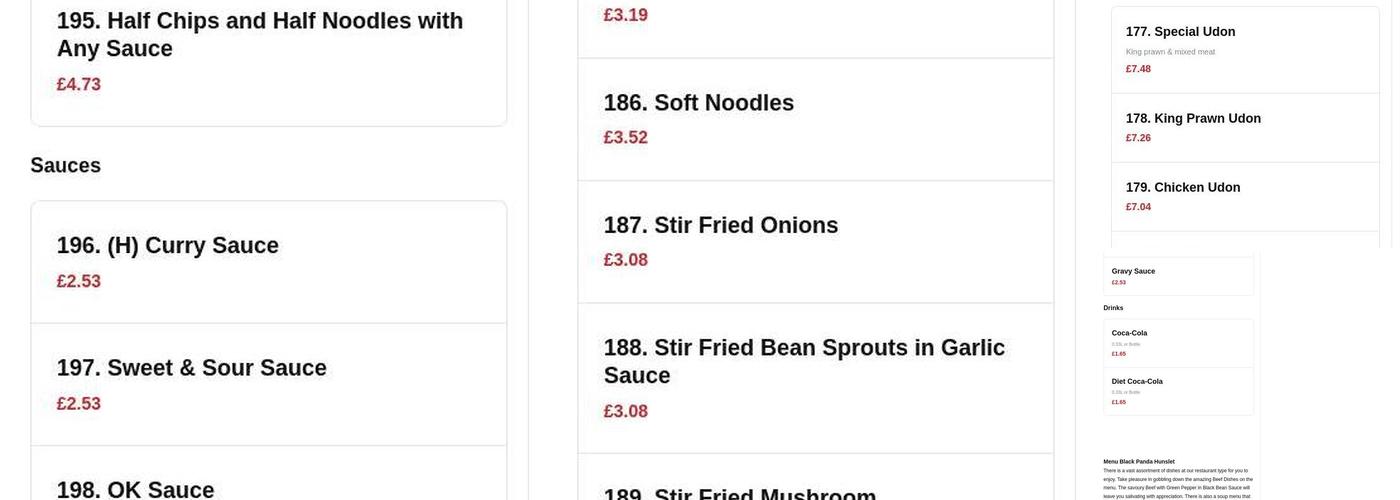This screenshot has height=500, width=1400.
Task: Pick 179. Chicken Udon
Action: click(x=1183, y=188)
